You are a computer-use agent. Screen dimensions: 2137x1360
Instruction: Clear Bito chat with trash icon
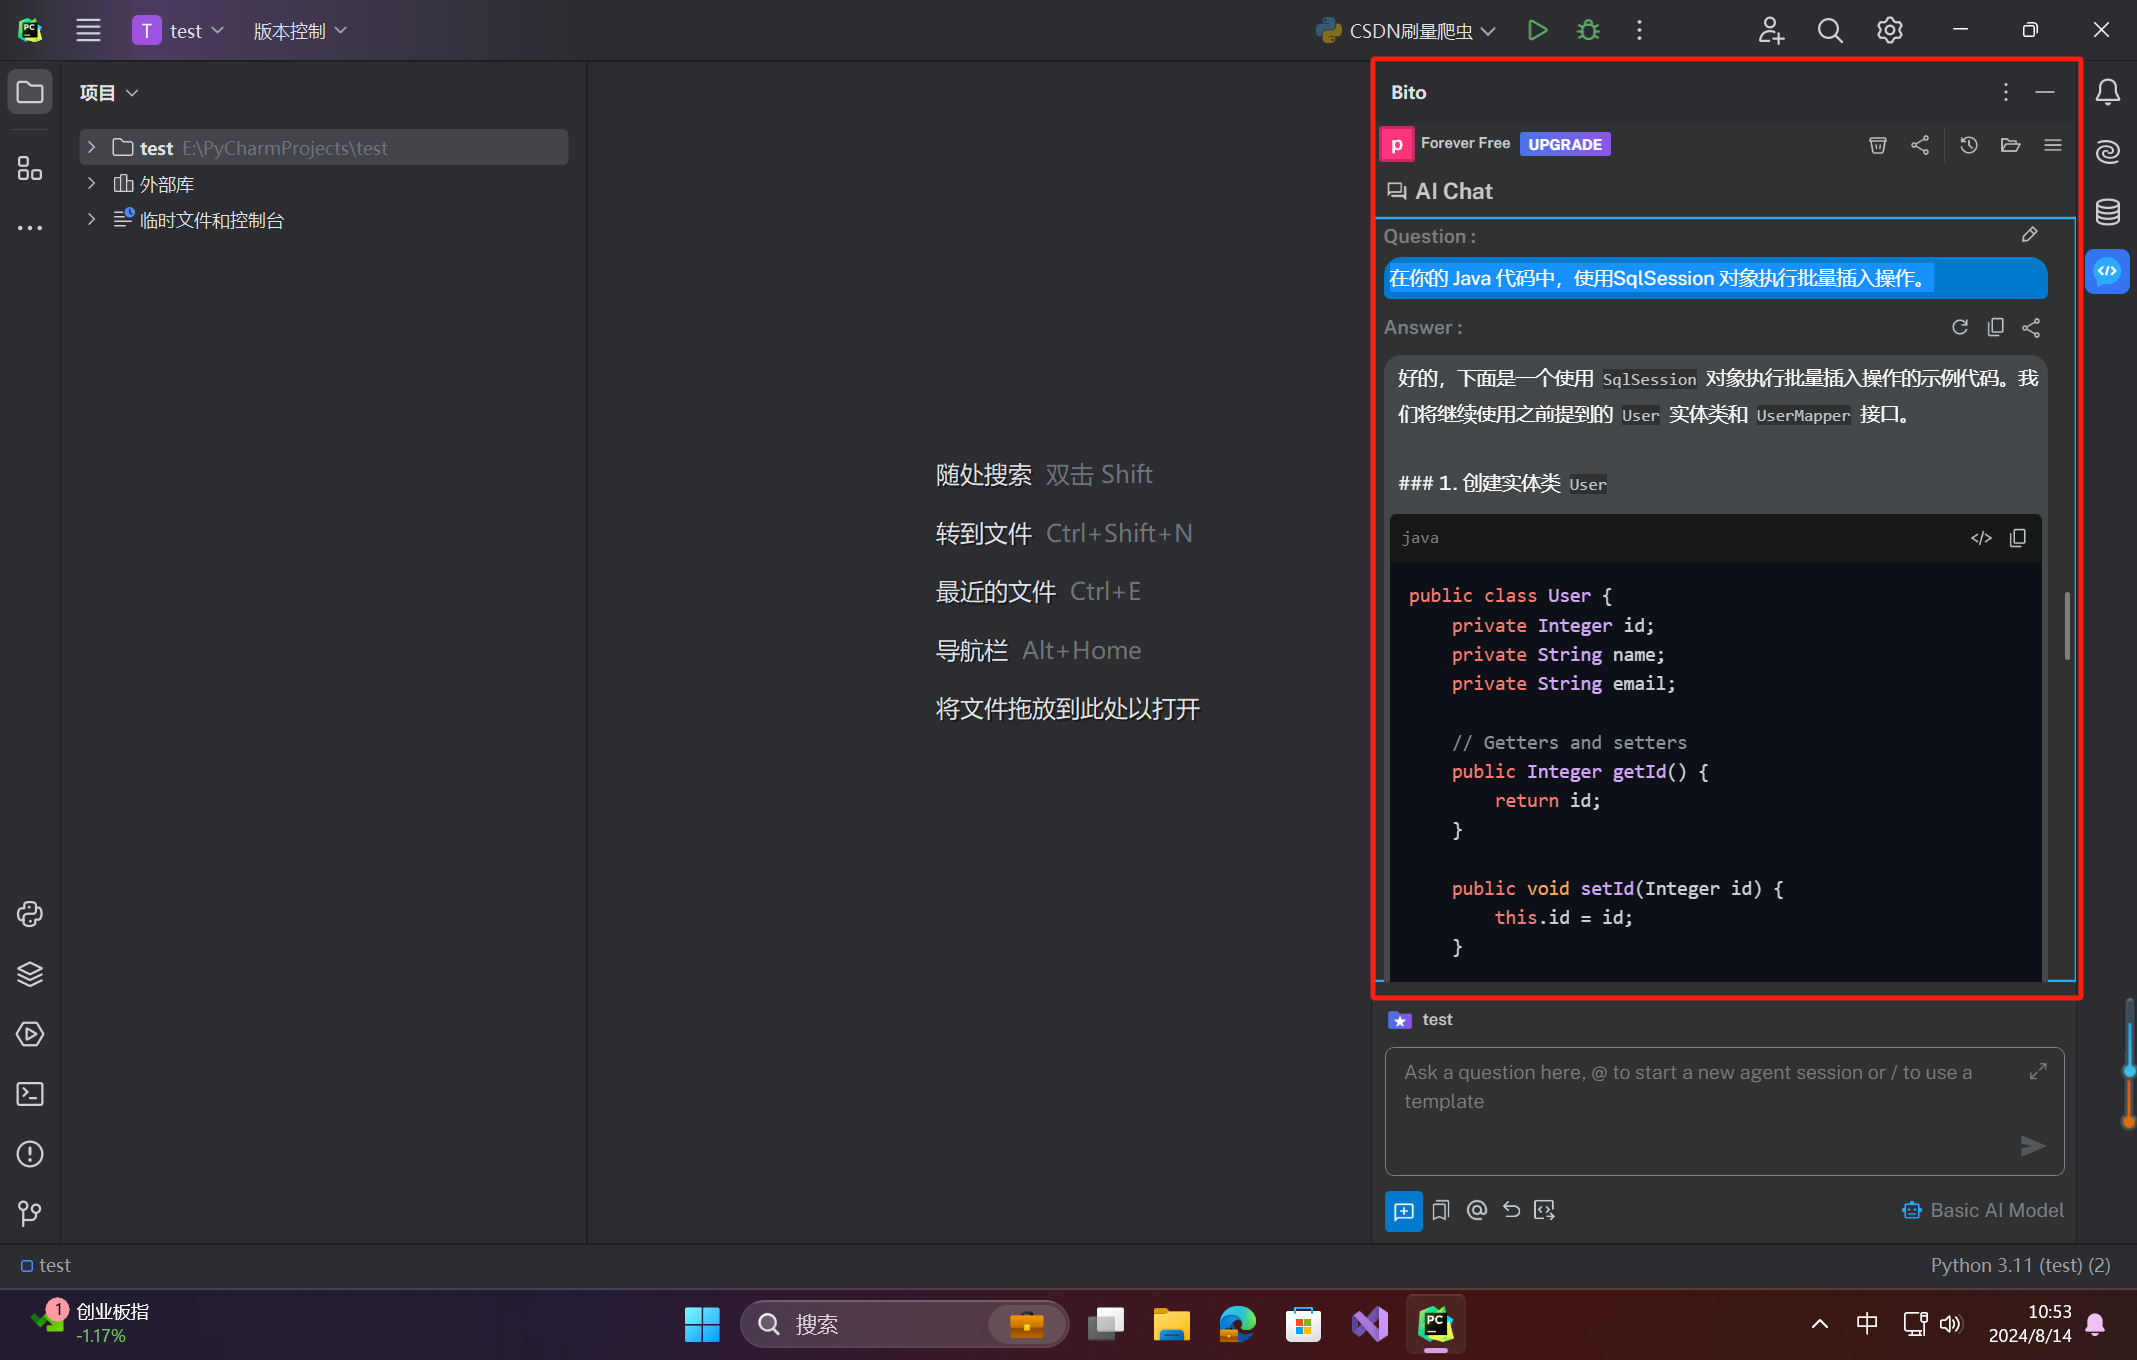coord(1877,145)
